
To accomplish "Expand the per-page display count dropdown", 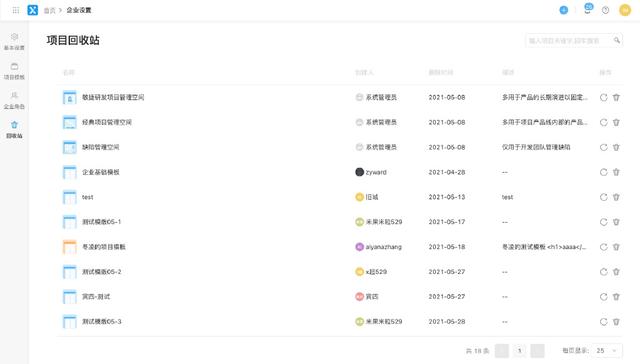I will tap(607, 351).
